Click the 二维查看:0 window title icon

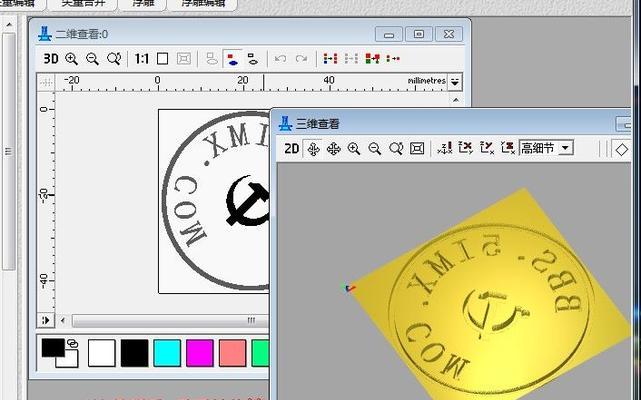coord(45,34)
